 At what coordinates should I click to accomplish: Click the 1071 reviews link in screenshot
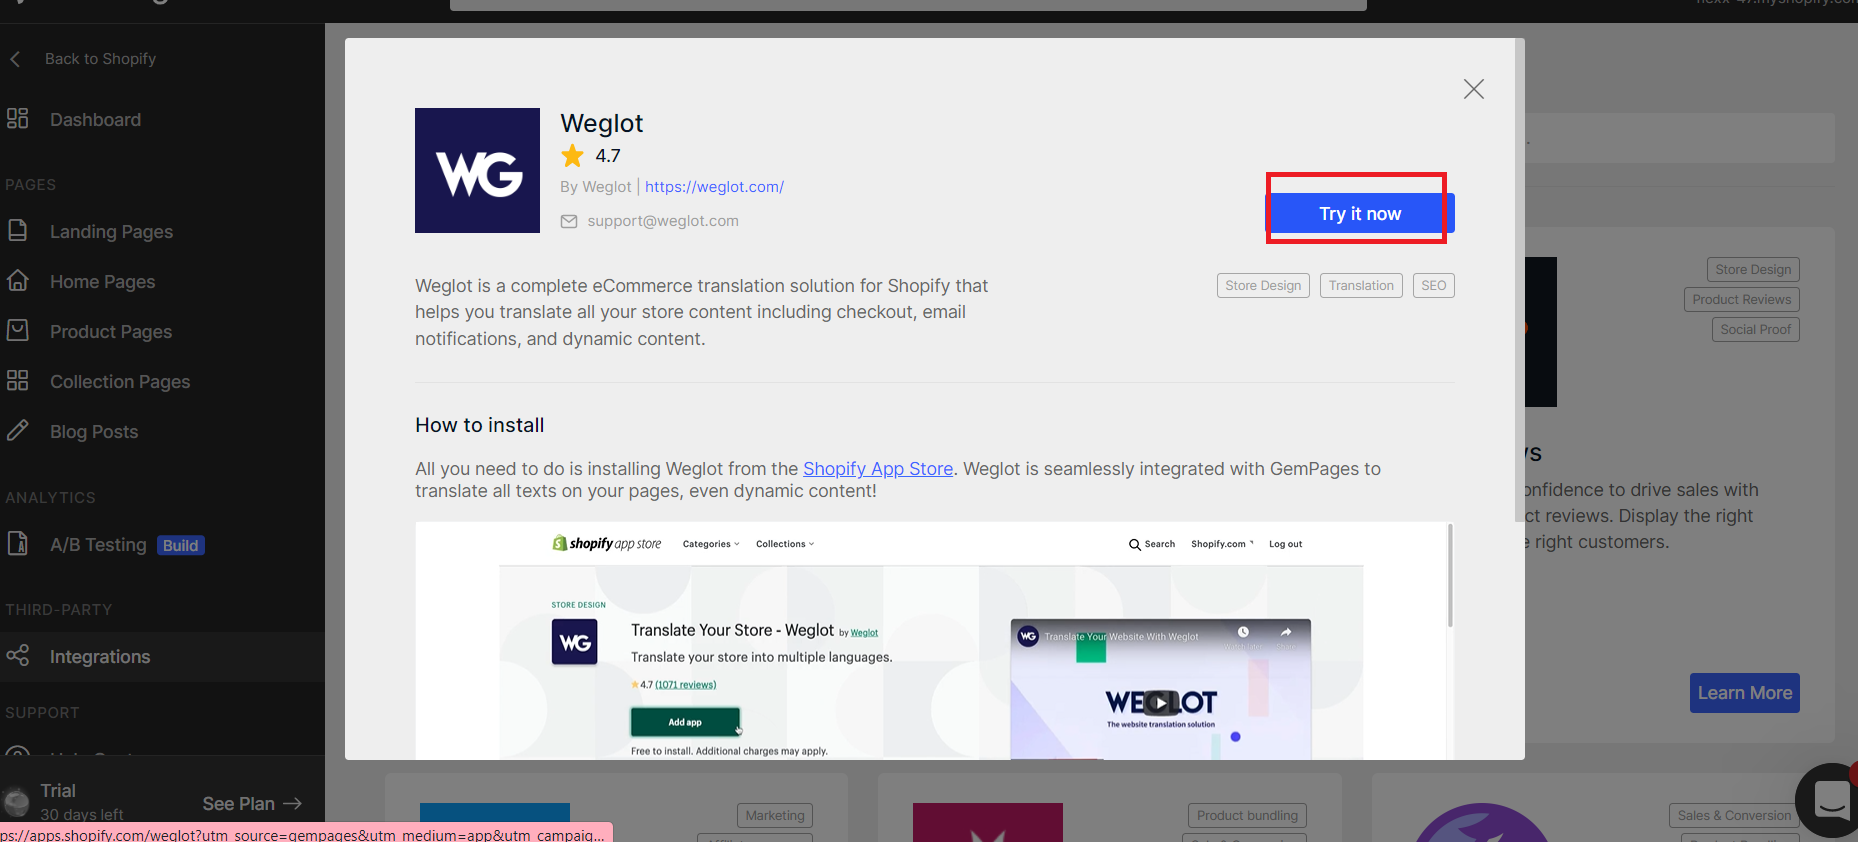[x=685, y=685]
